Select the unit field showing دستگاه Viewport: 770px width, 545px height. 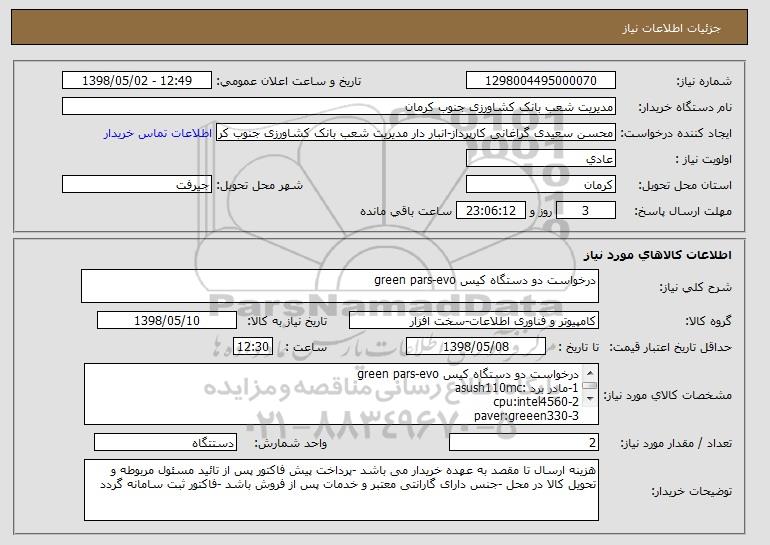(165, 442)
